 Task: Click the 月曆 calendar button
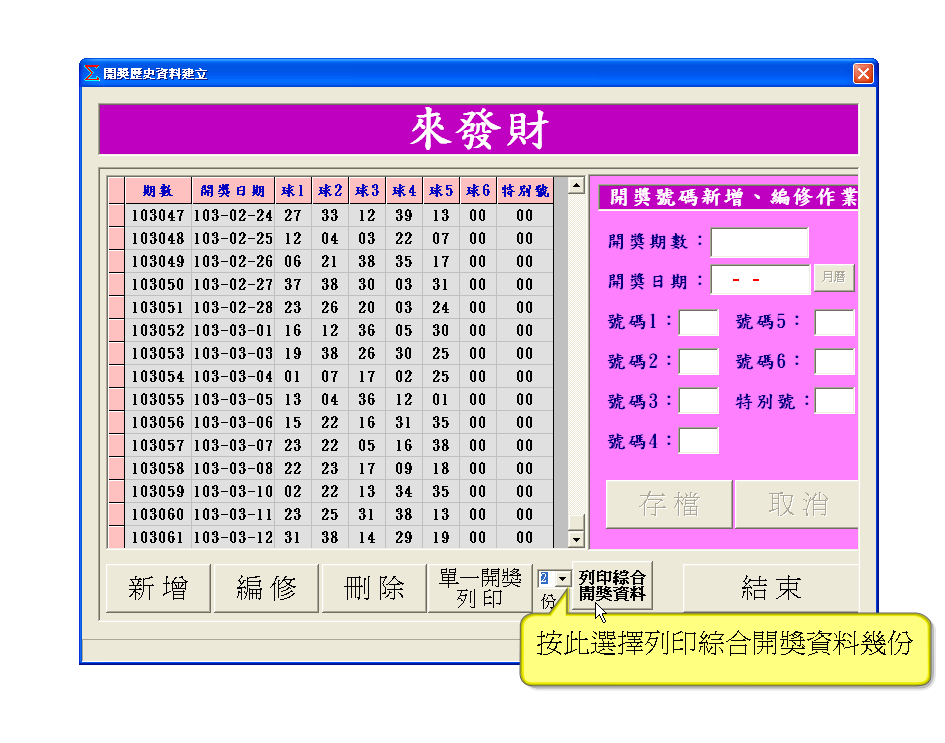833,279
